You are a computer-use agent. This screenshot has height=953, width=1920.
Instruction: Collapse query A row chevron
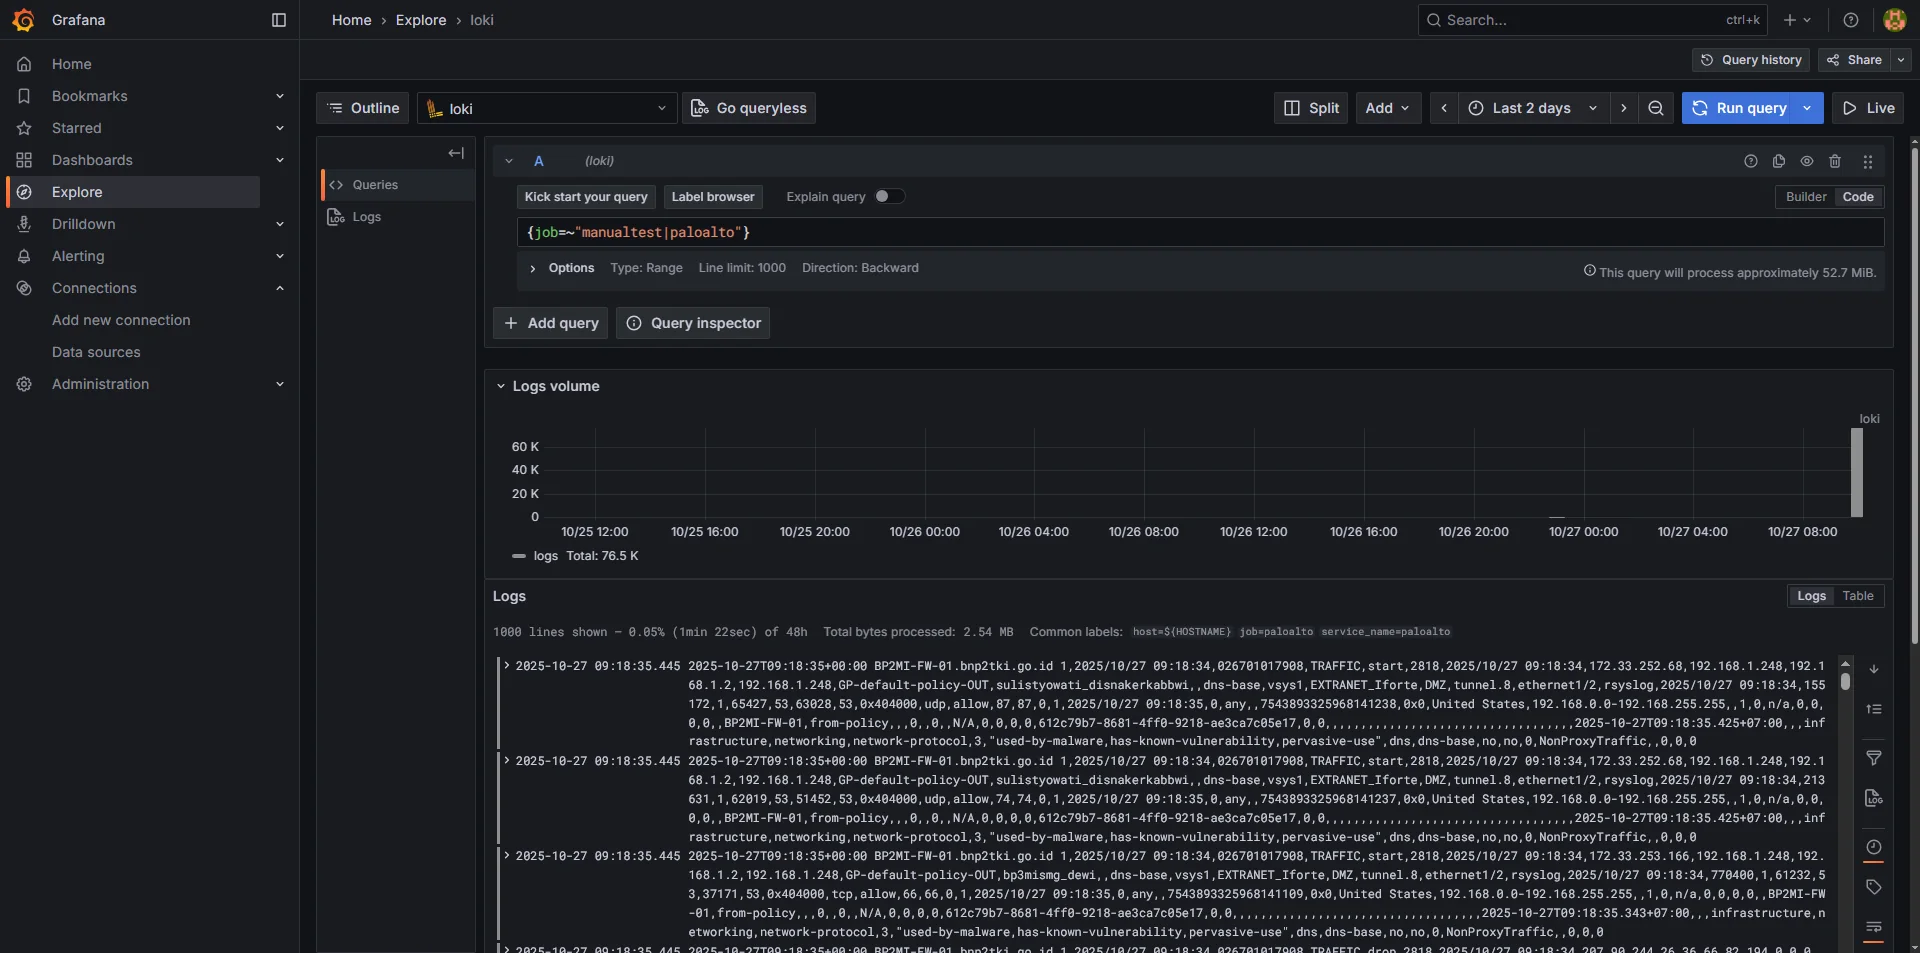(x=509, y=161)
